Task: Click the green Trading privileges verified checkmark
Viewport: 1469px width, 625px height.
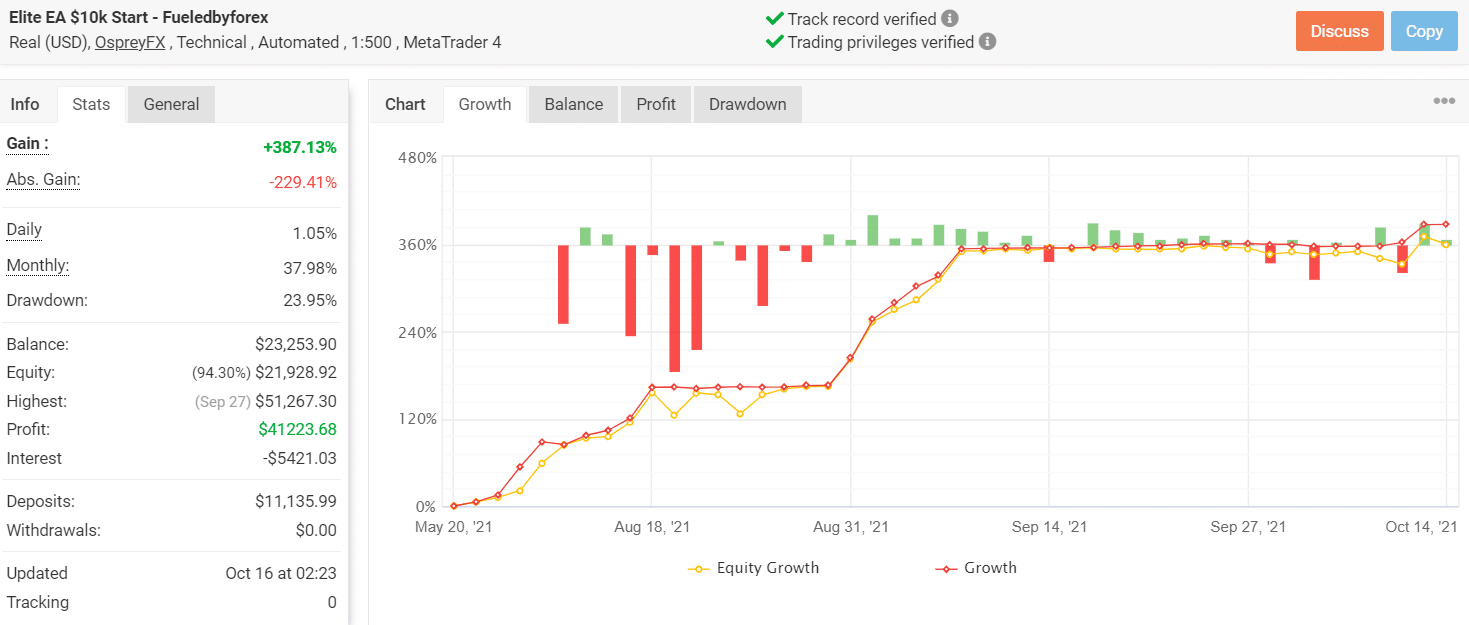Action: (x=775, y=42)
